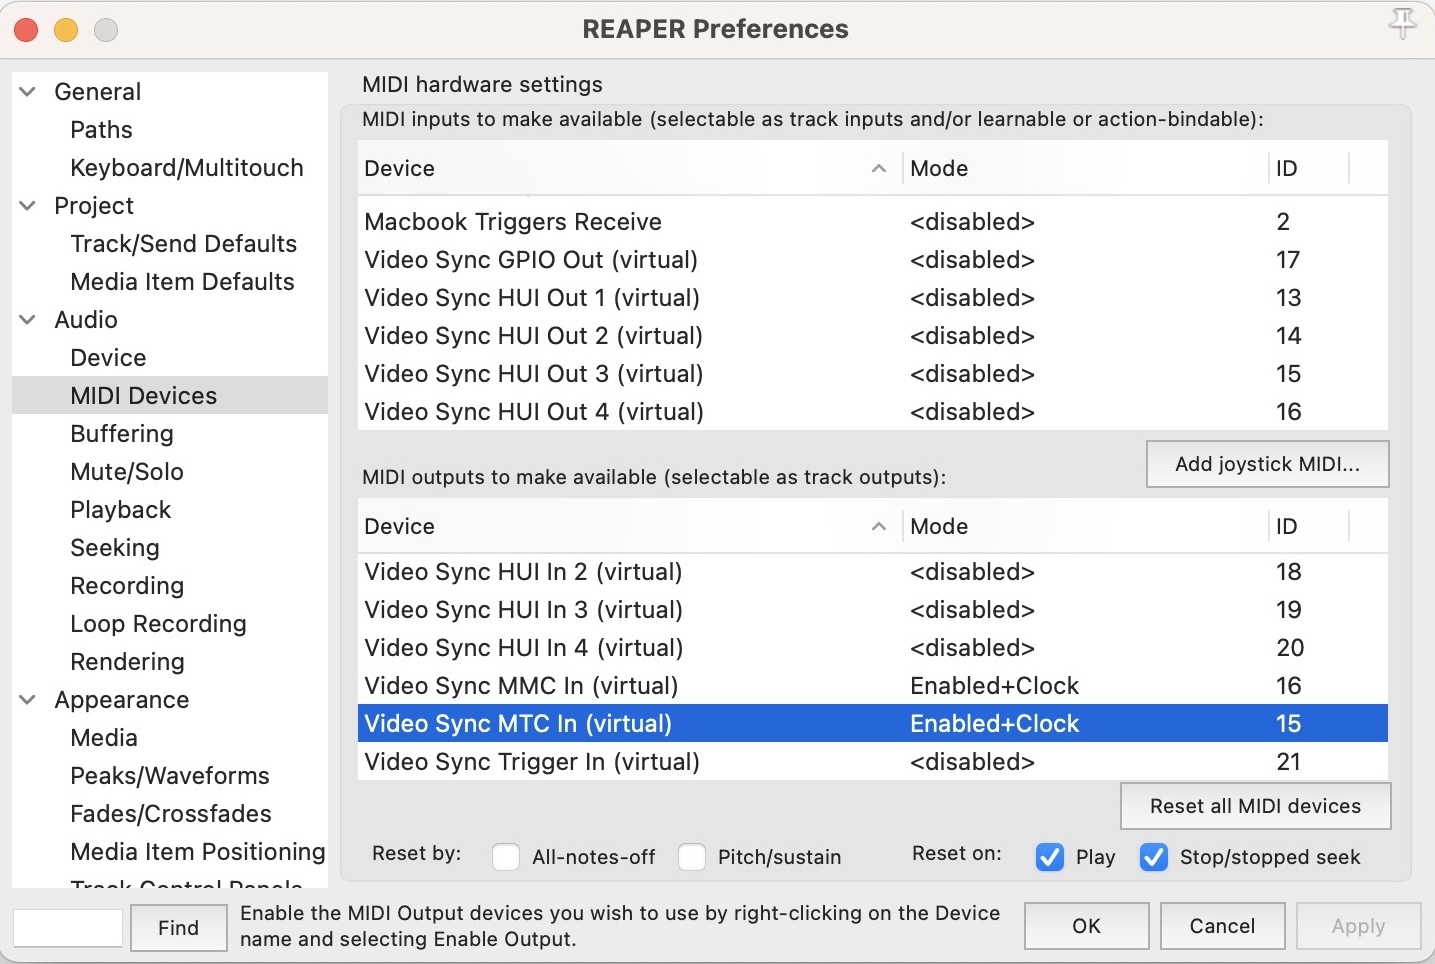Open Audio Device preferences page
Viewport: 1435px width, 964px height.
coord(108,358)
